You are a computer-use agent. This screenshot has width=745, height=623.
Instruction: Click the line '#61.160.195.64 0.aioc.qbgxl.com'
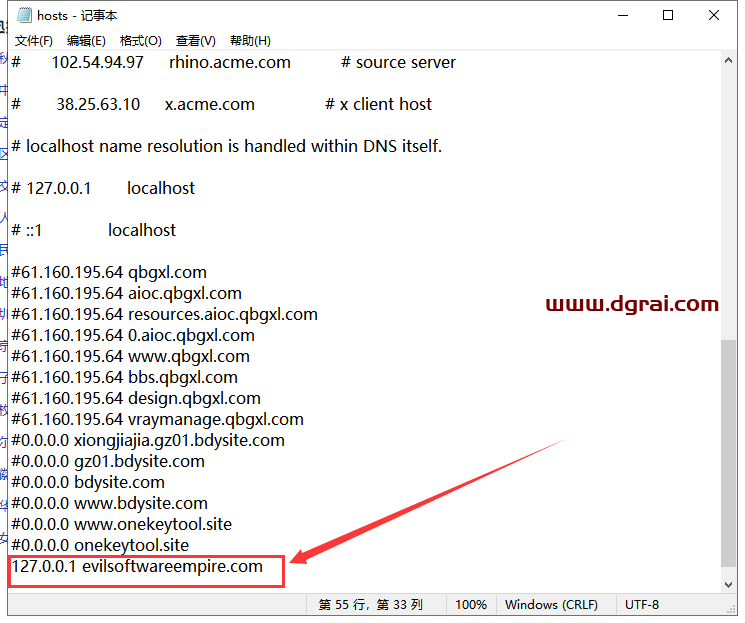[133, 335]
